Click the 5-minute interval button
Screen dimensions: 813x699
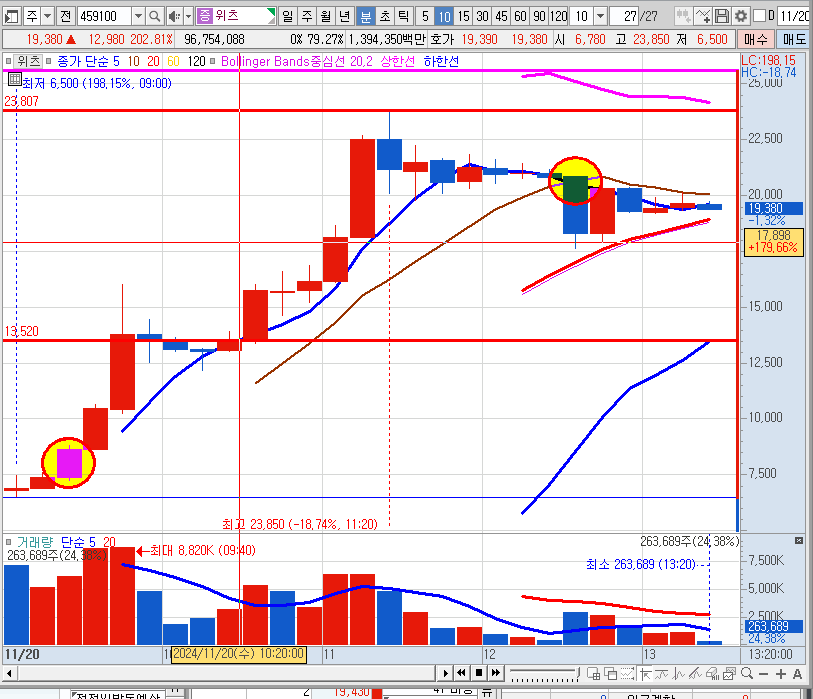point(425,17)
